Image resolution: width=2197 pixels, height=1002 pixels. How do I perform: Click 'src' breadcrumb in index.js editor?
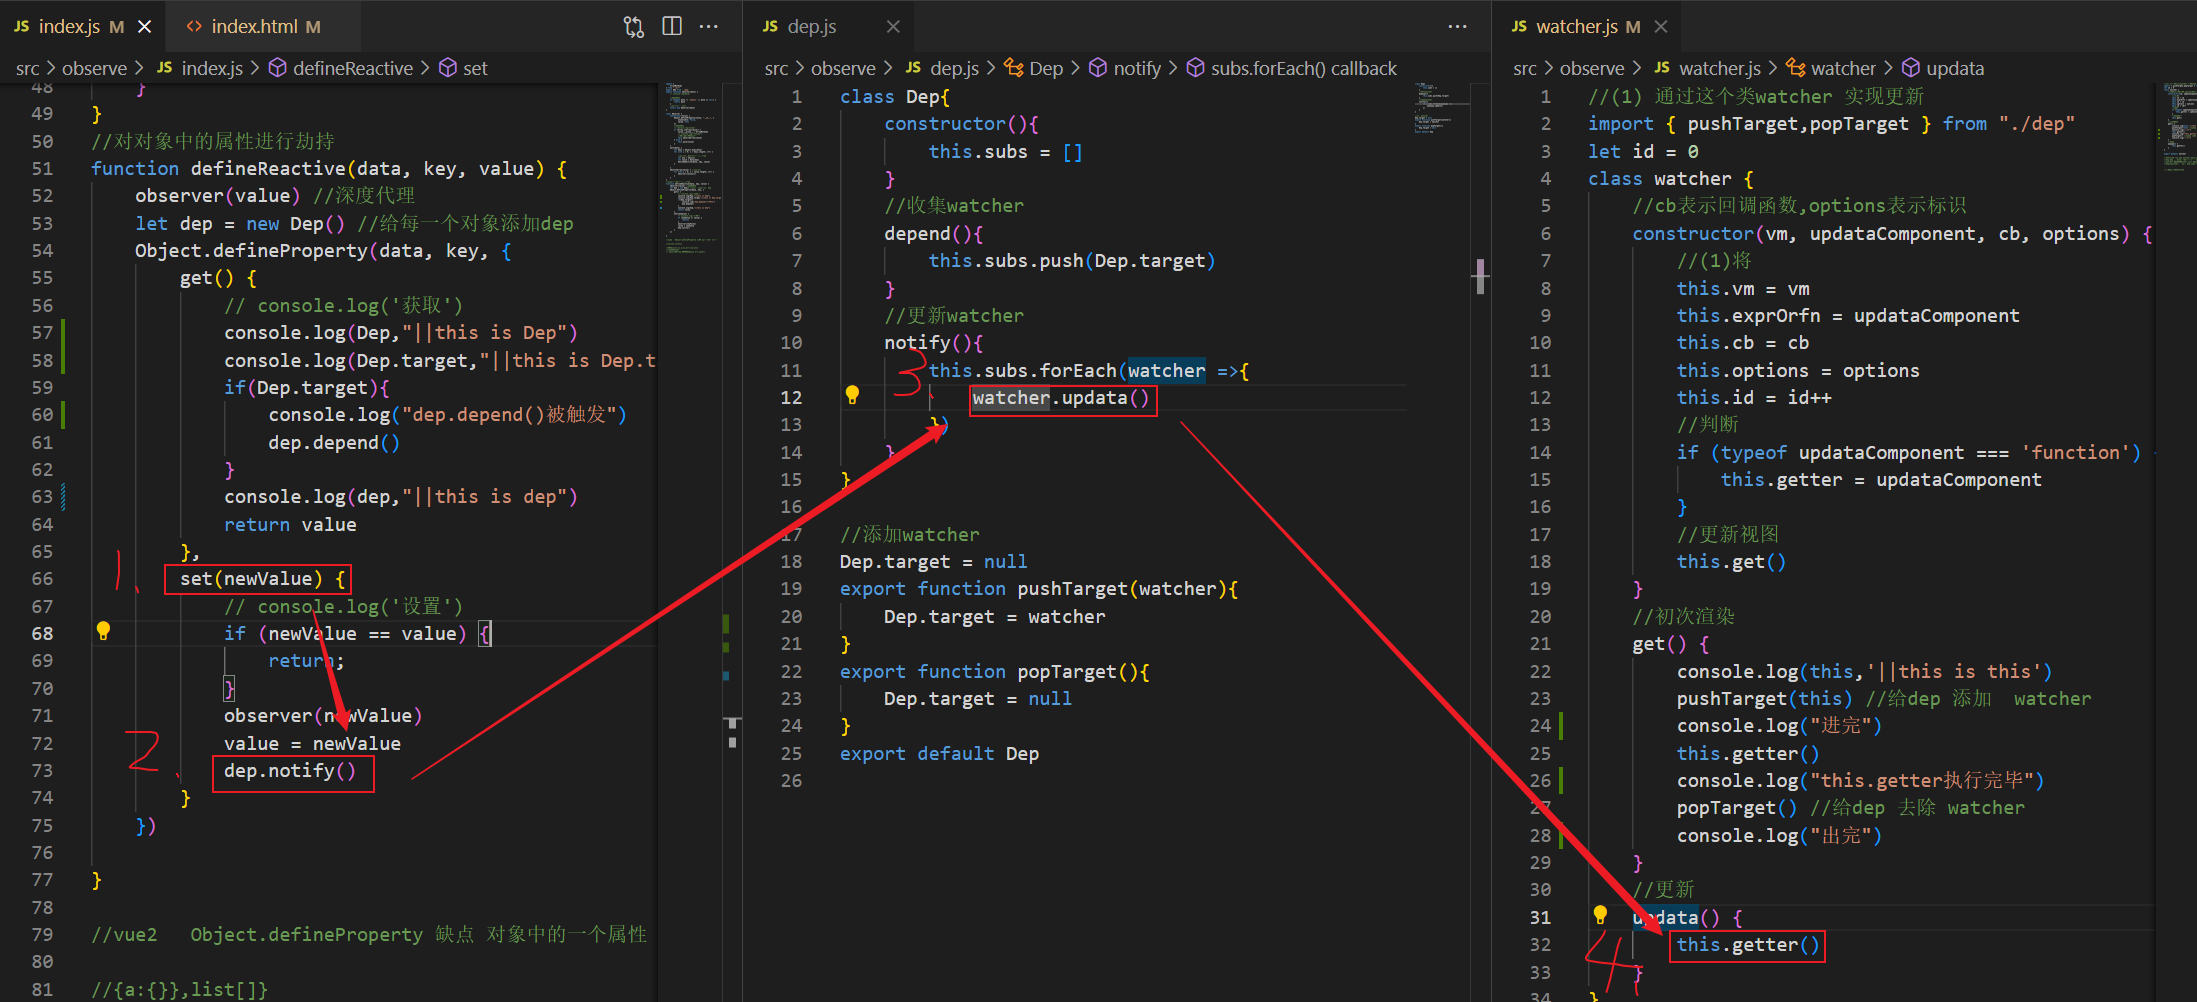pyautogui.click(x=28, y=69)
